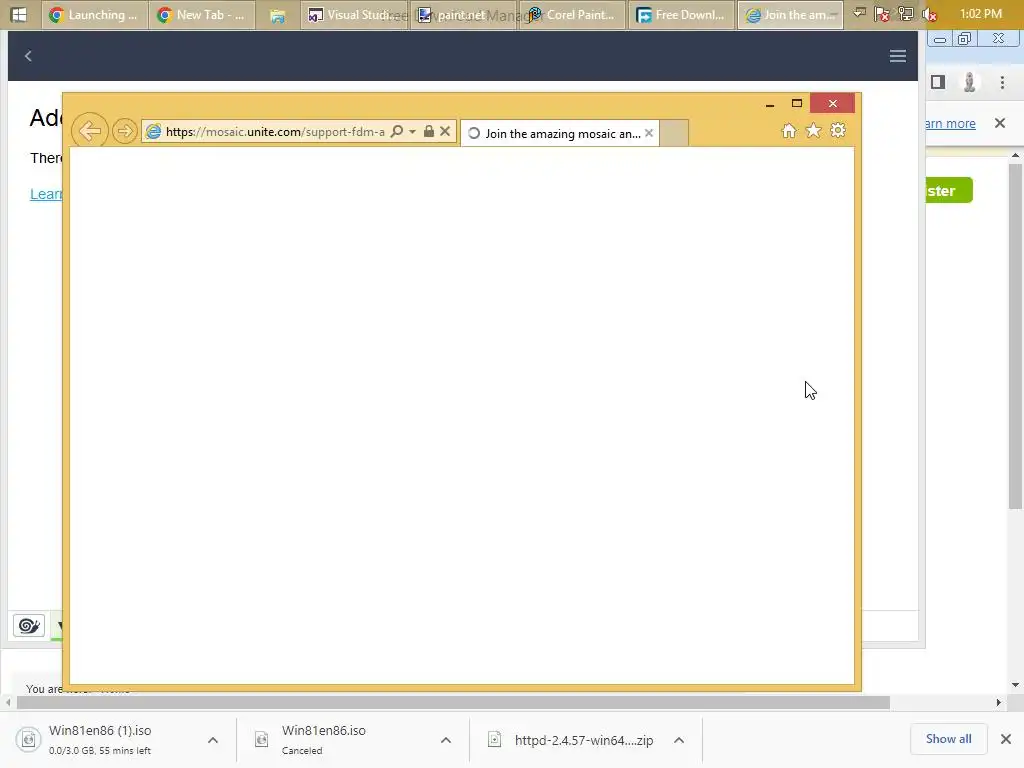Open Chrome's three-dot menu
Screen dimensions: 1024x768
(1002, 82)
